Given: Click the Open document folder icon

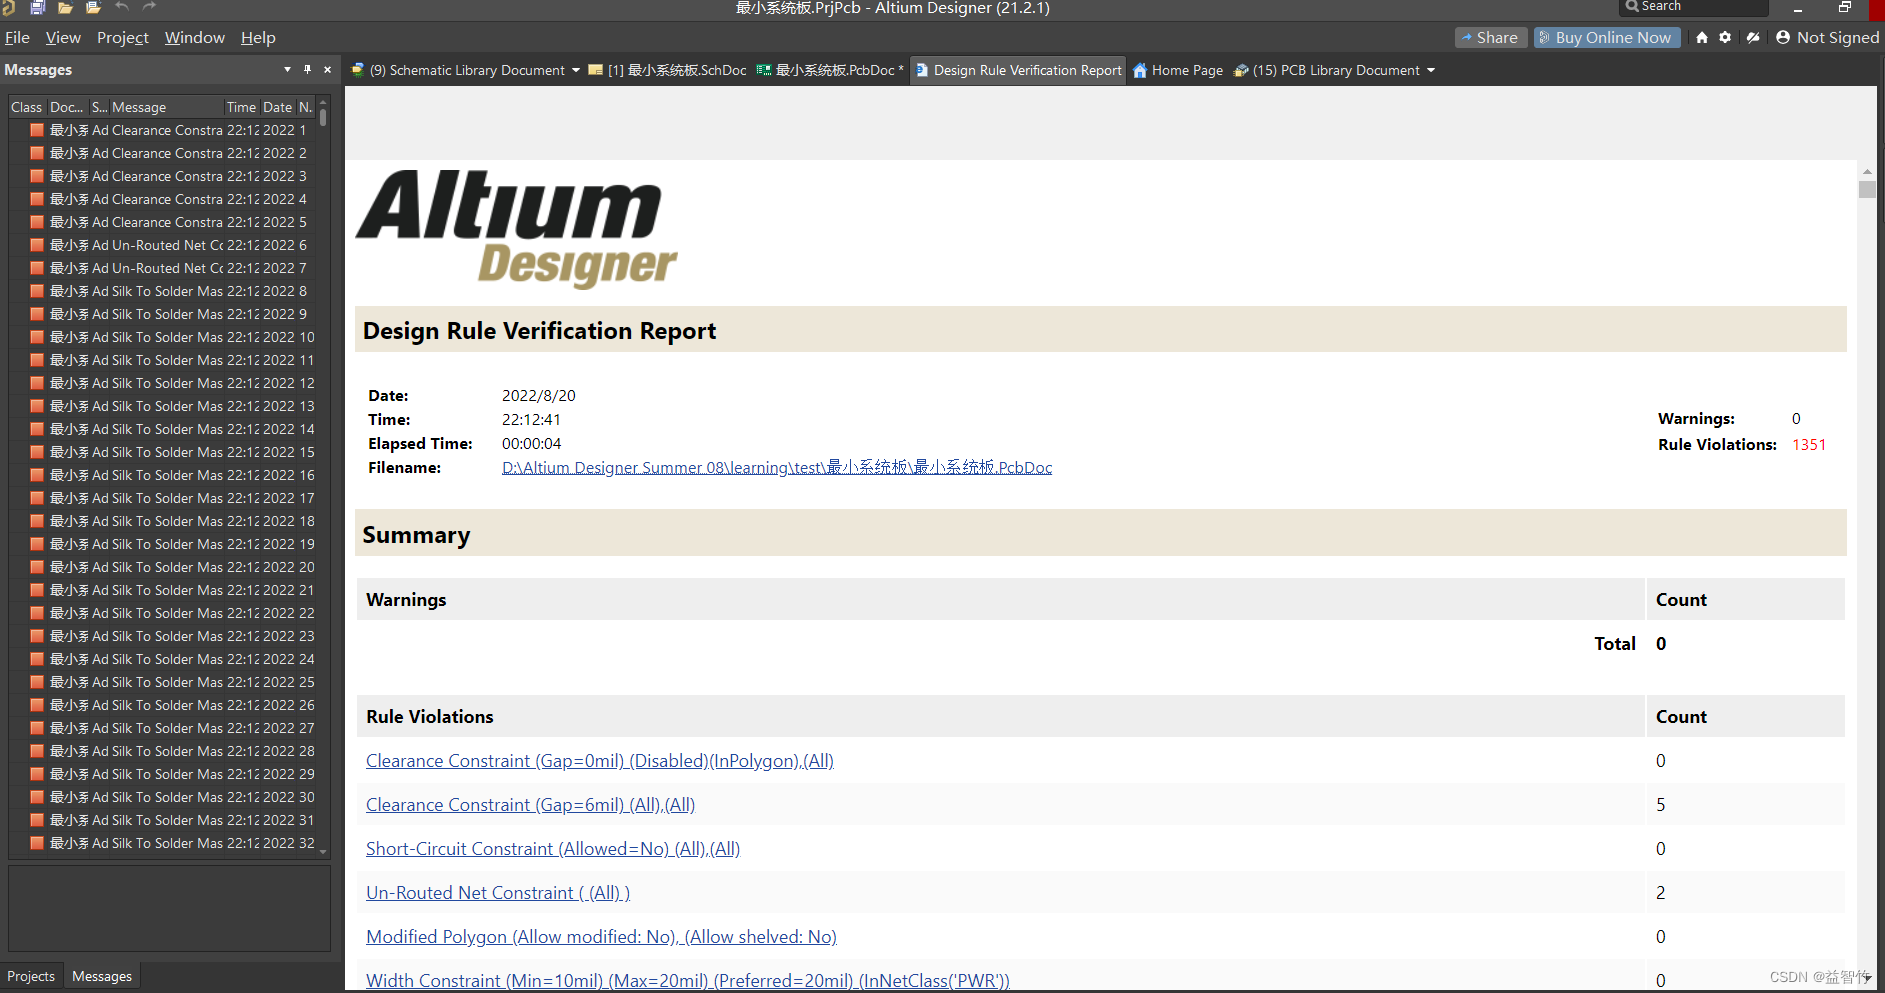Looking at the screenshot, I should 66,7.
